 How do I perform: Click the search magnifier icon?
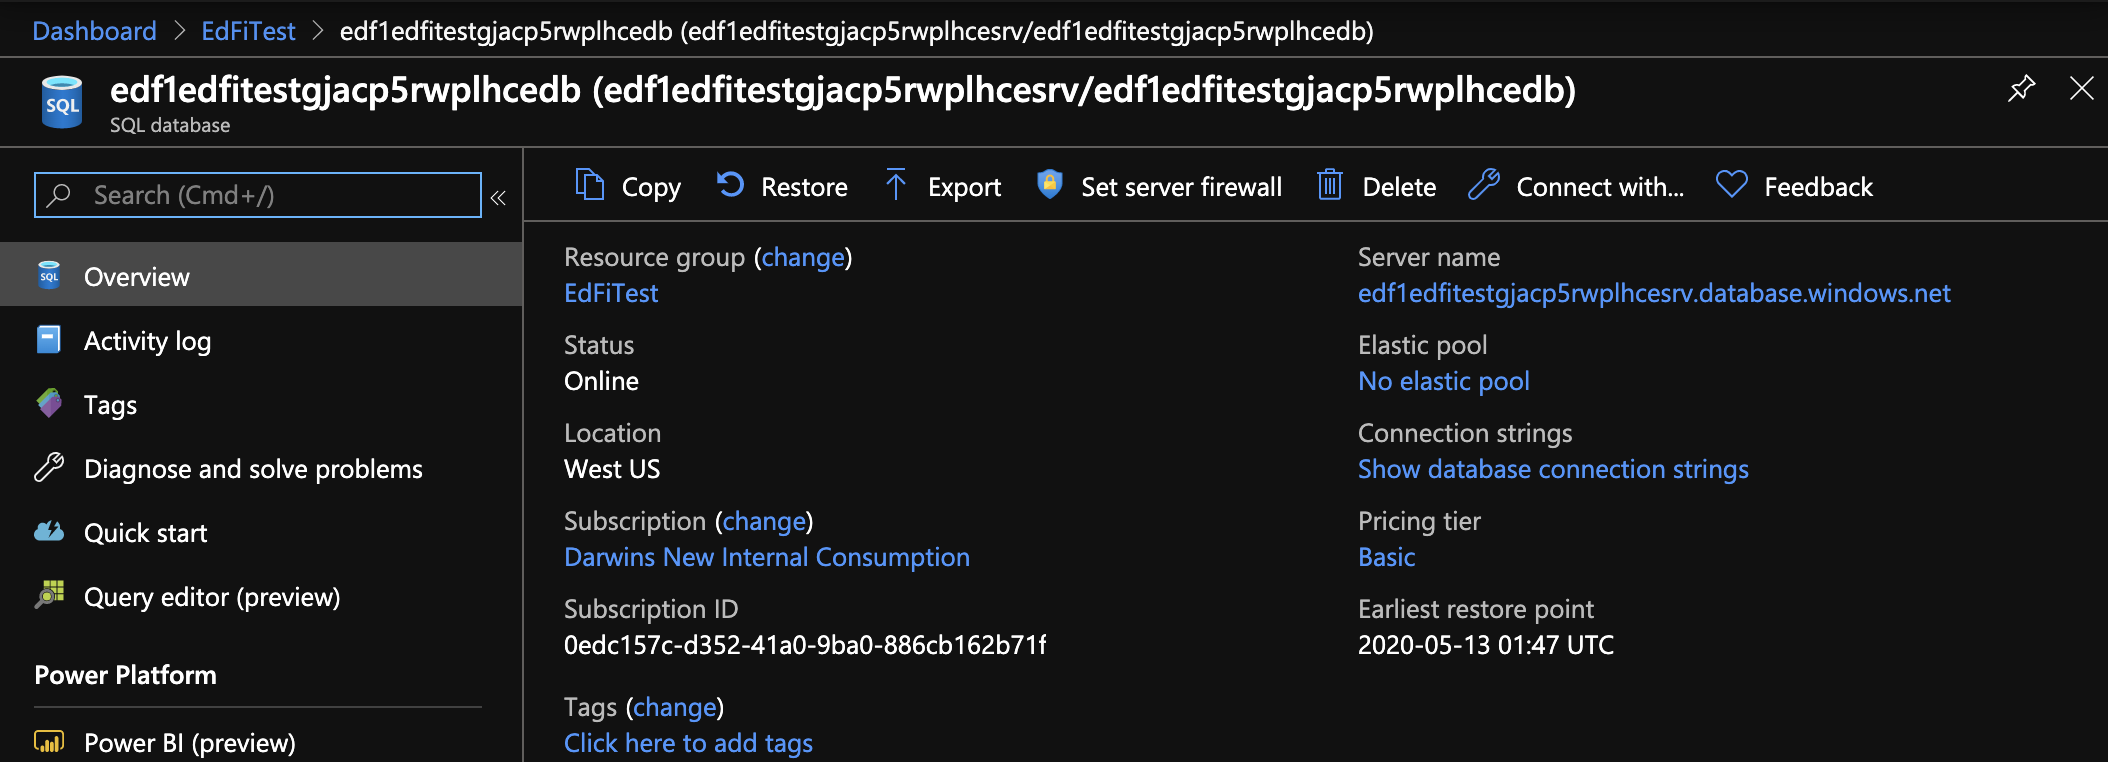point(59,195)
